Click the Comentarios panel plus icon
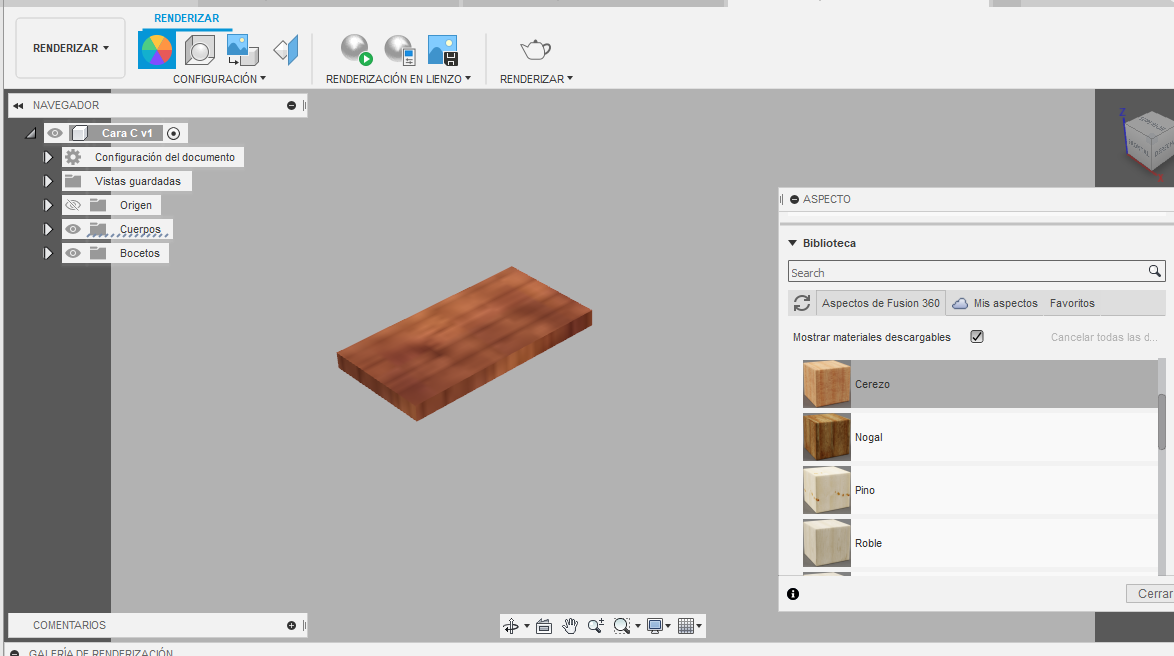1174x656 pixels. click(x=291, y=625)
